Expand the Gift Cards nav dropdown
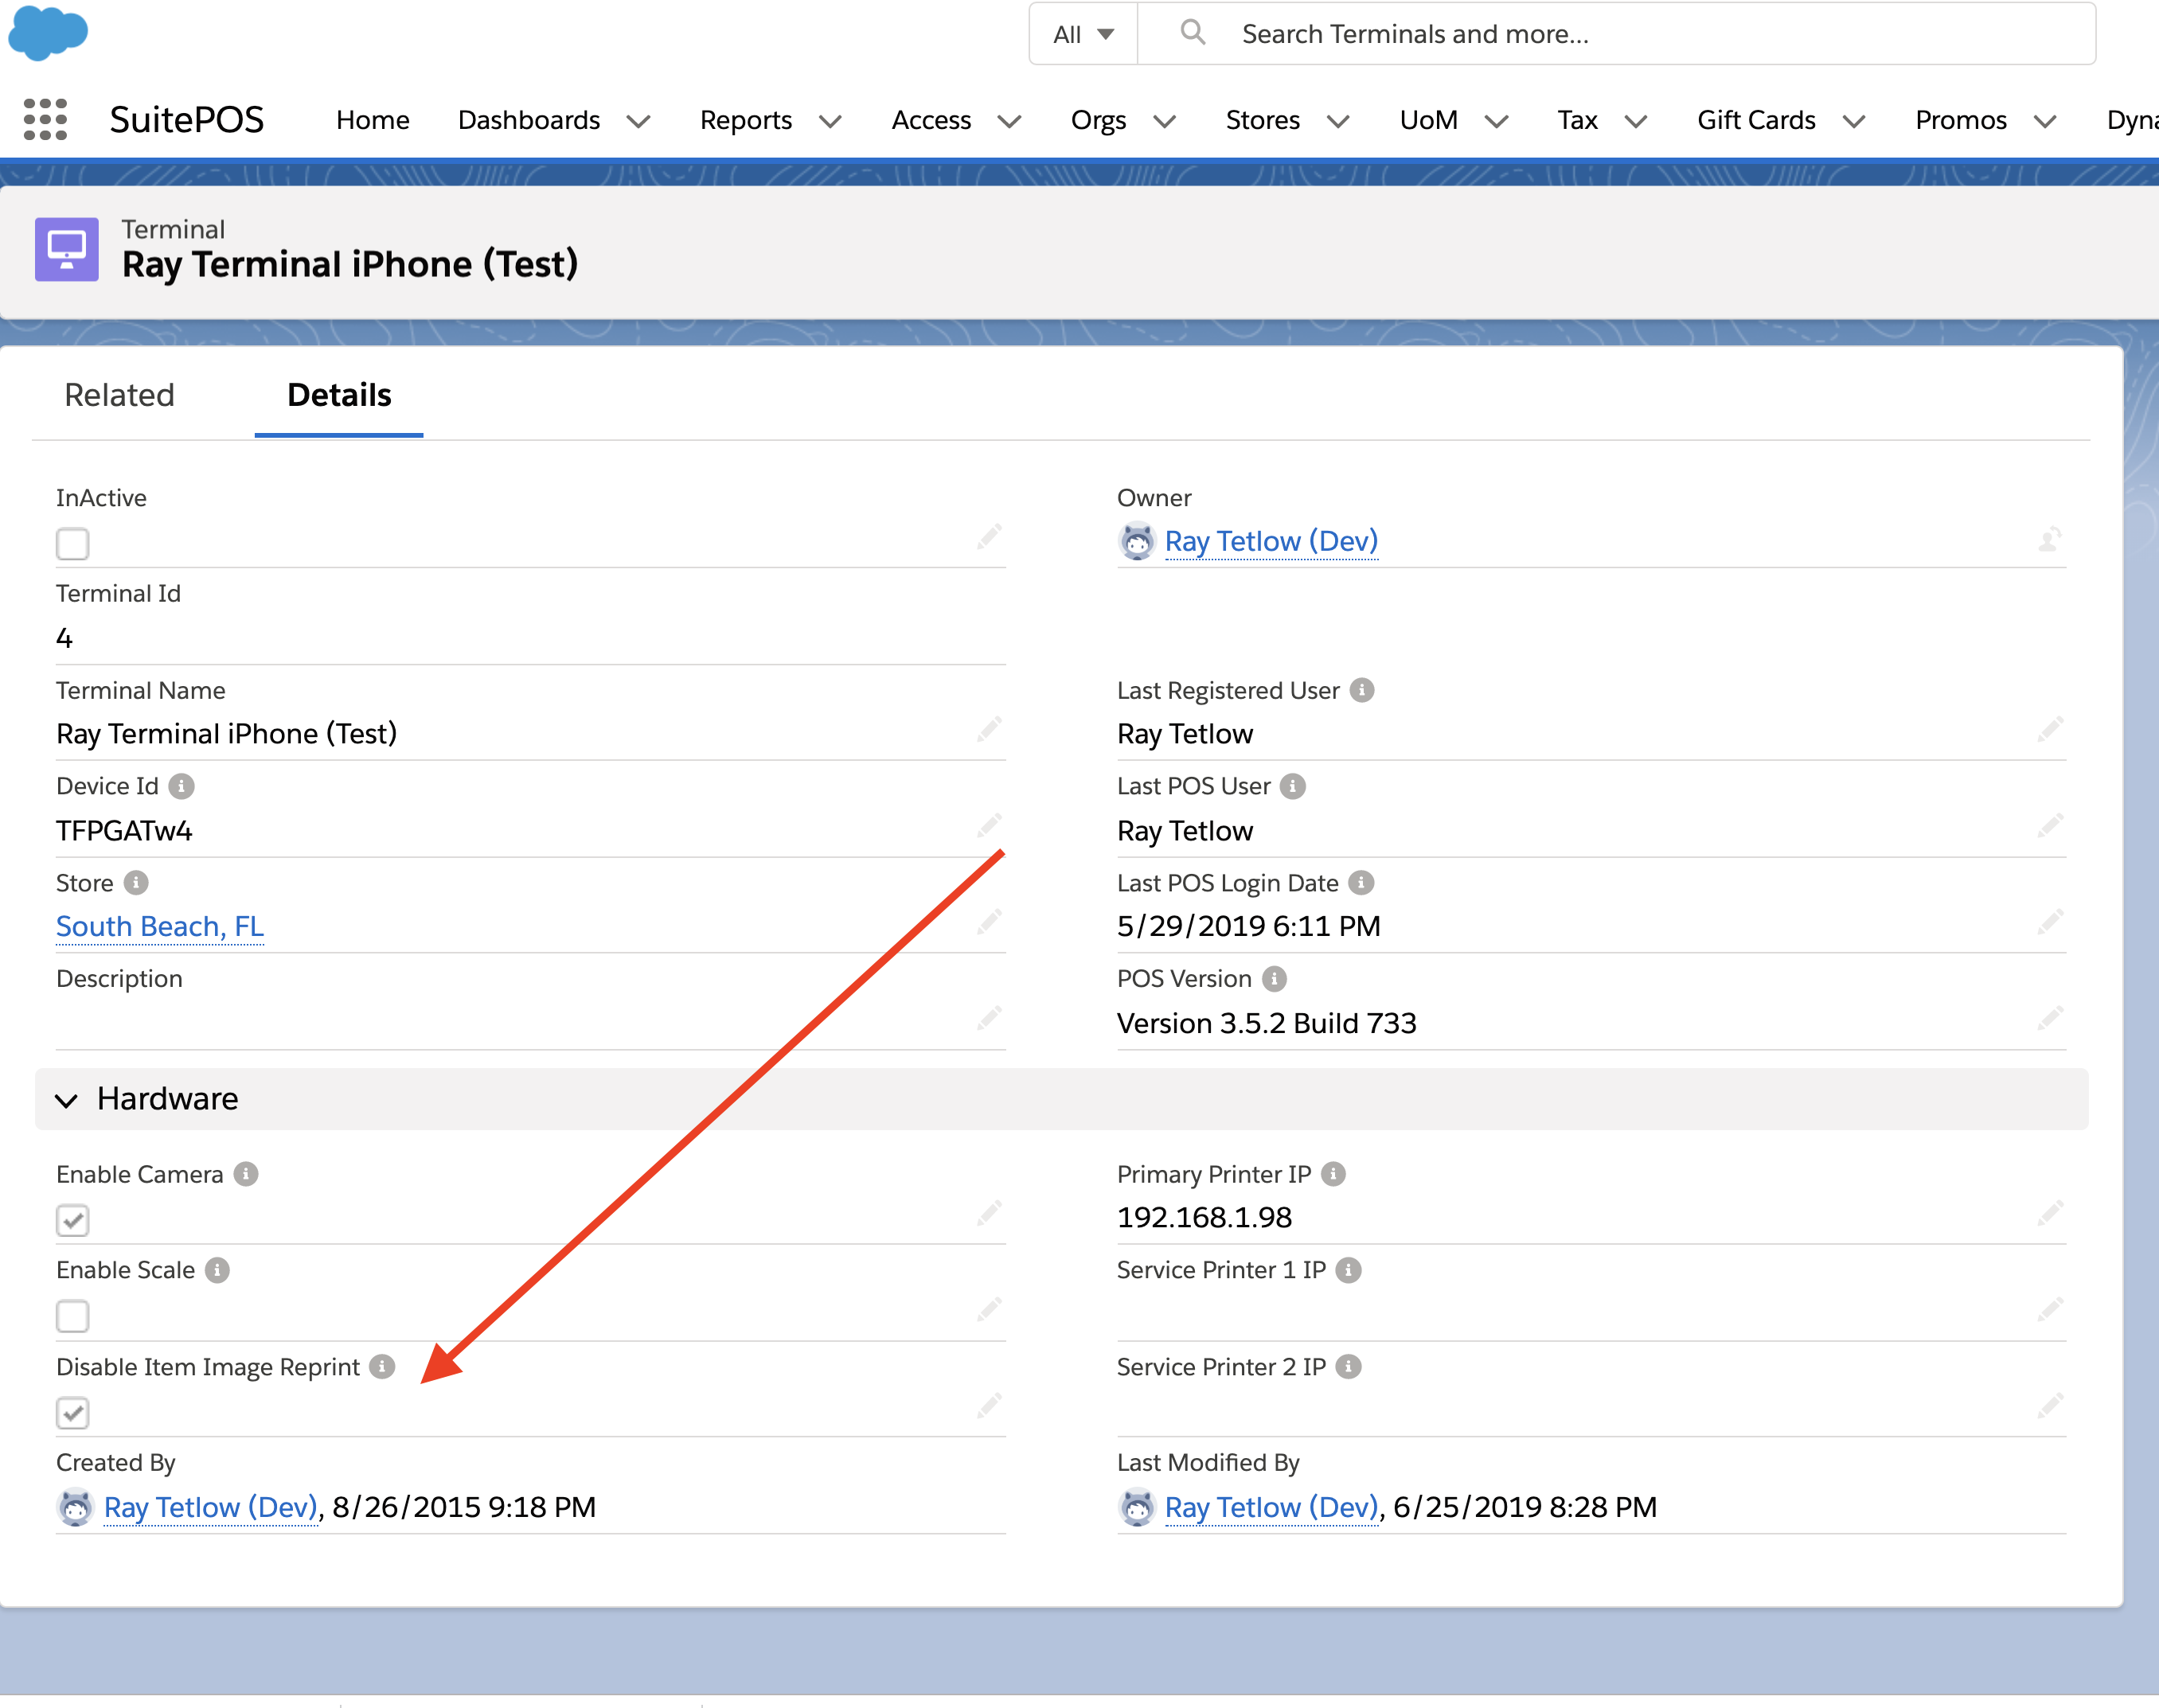2159x1708 pixels. [x=1854, y=121]
